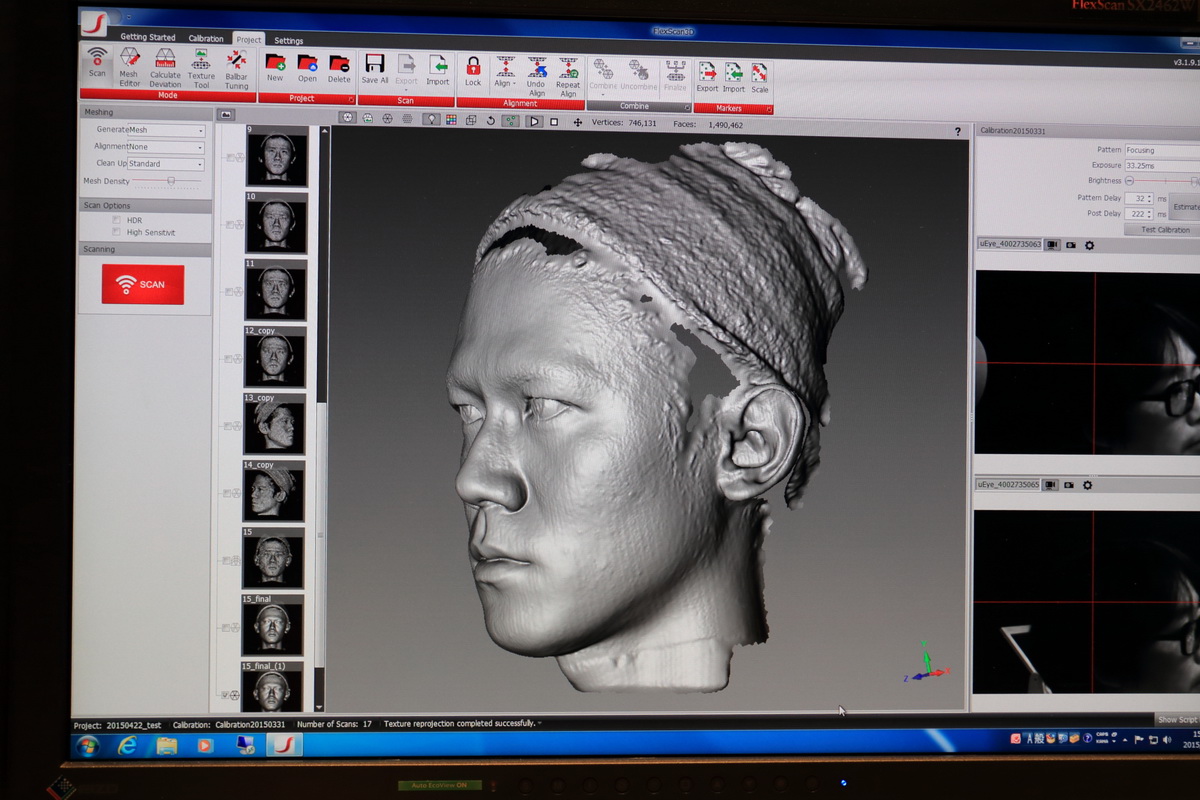Open the Generate Mesh dropdown
The height and width of the screenshot is (800, 1200).
pos(166,130)
